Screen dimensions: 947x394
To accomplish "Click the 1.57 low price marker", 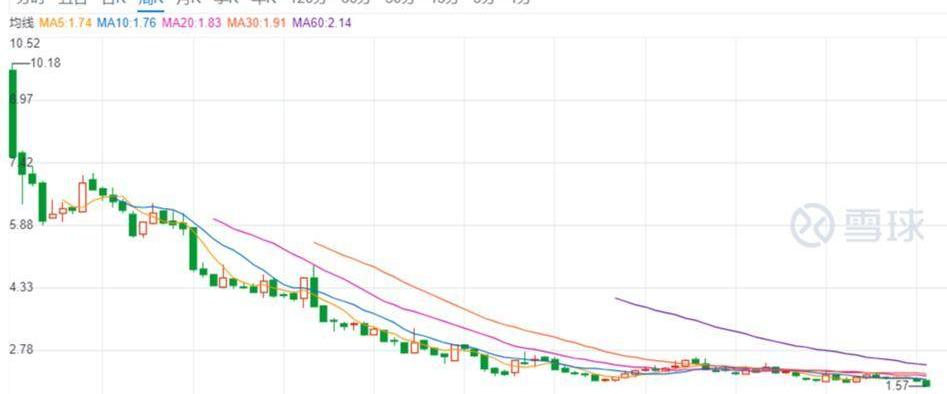I will pyautogui.click(x=897, y=385).
